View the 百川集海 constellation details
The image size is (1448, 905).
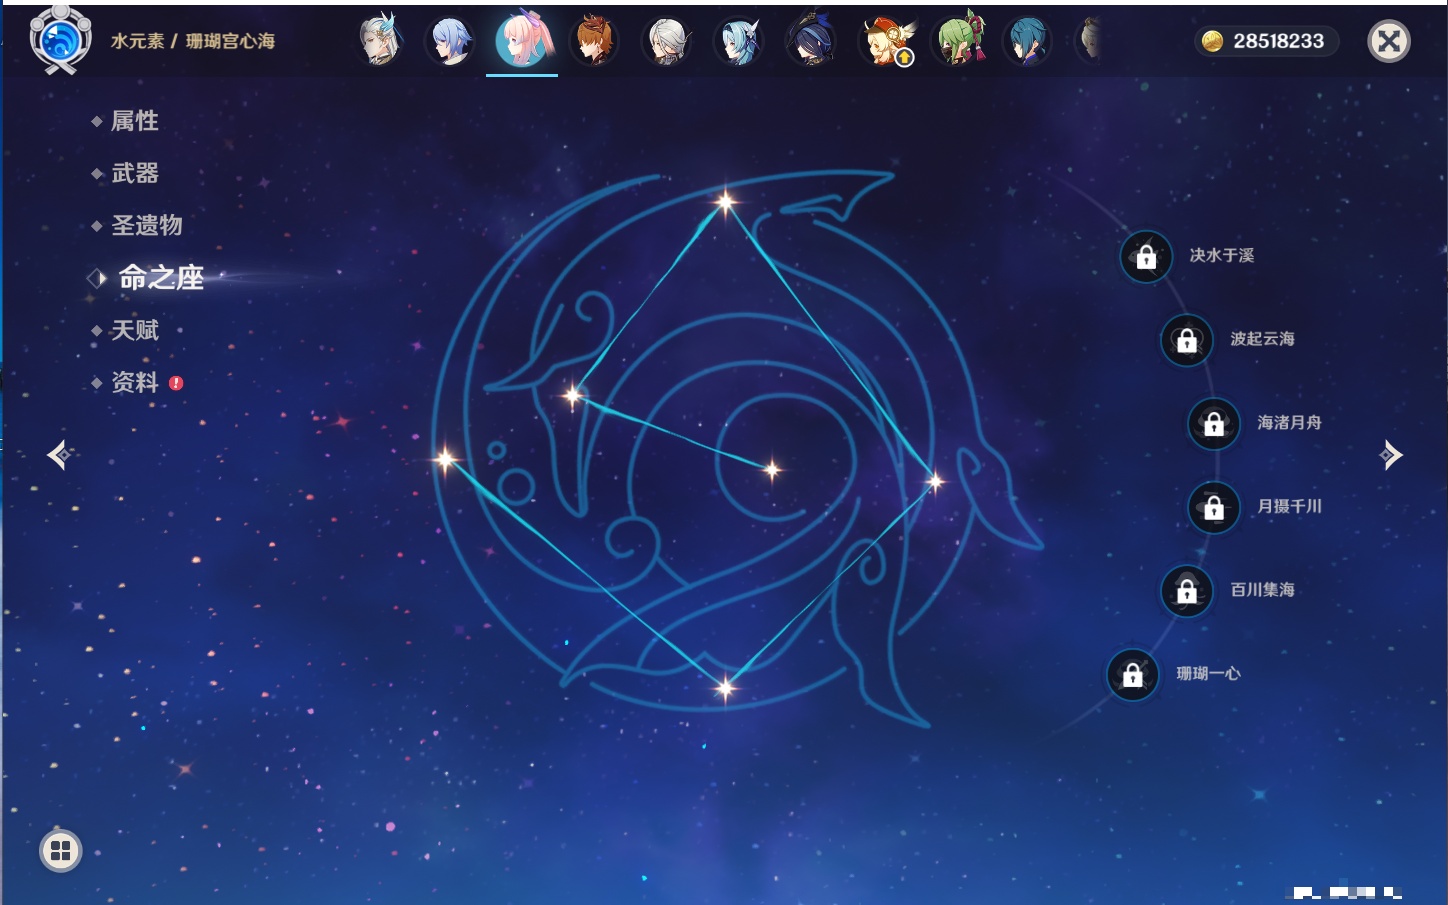1262,590
